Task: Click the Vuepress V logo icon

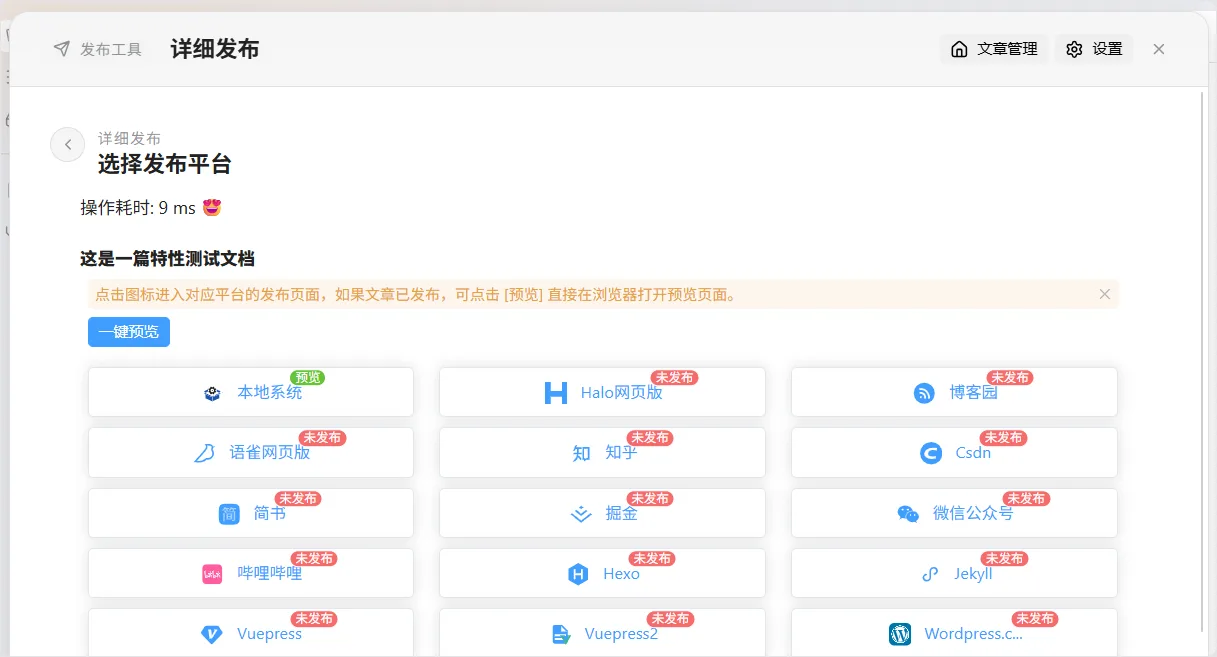Action: (x=212, y=634)
